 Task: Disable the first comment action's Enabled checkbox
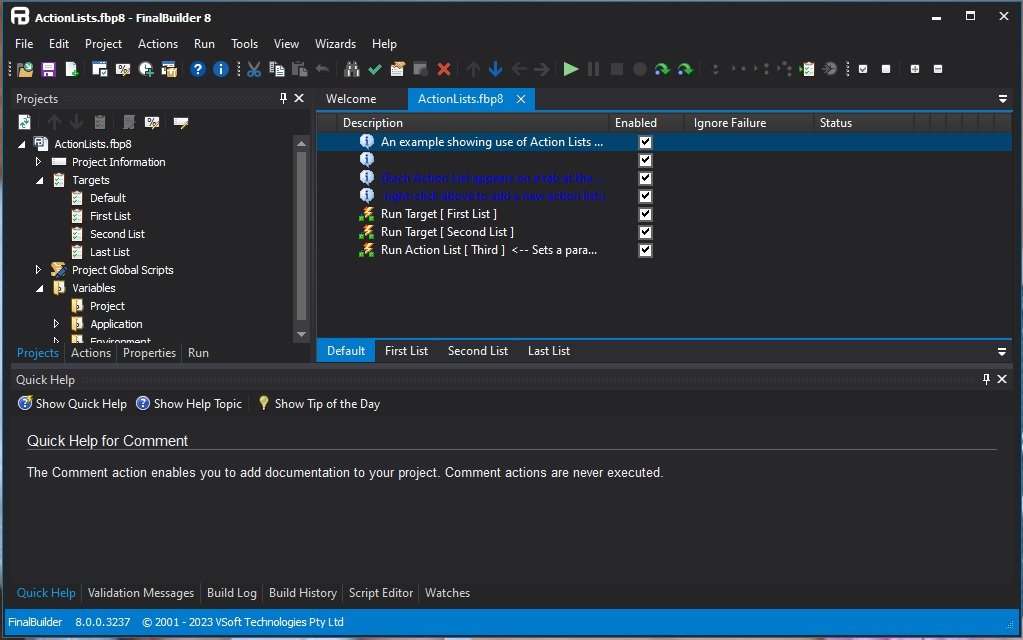(x=645, y=142)
